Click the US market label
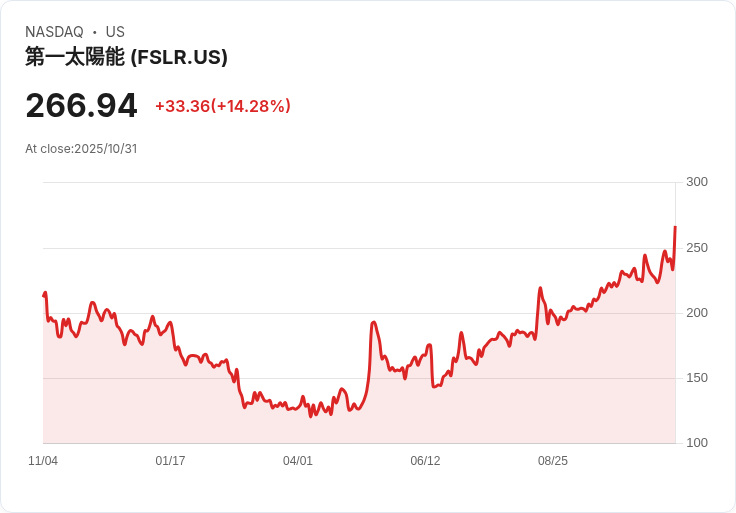 tap(115, 32)
